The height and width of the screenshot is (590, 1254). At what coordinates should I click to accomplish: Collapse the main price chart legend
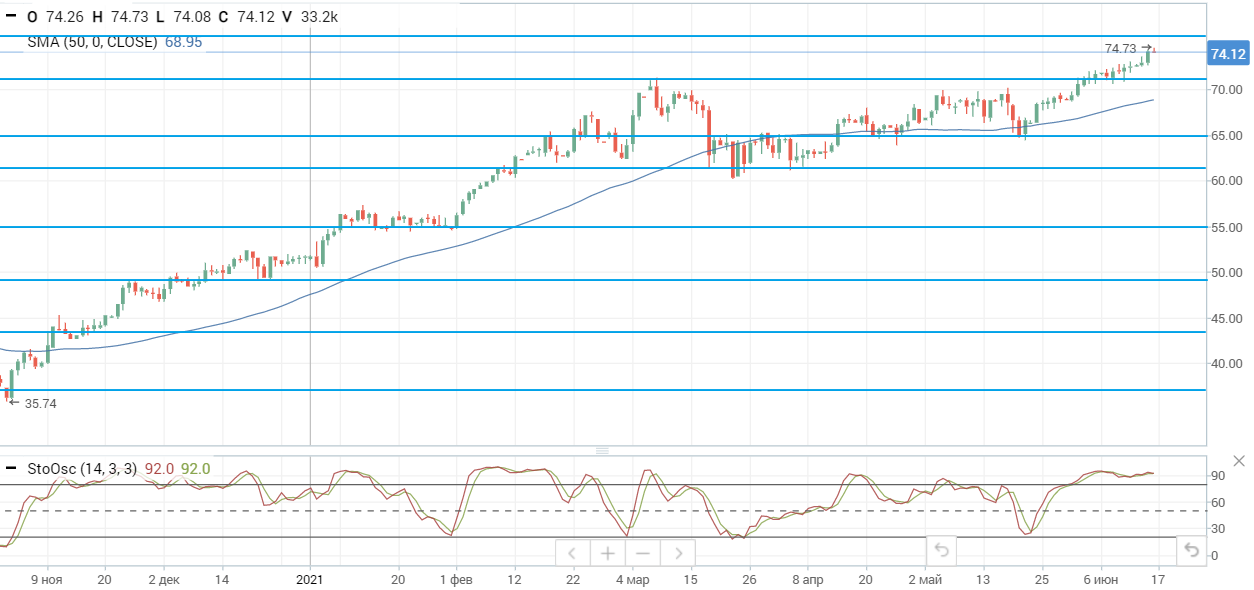coord(11,16)
